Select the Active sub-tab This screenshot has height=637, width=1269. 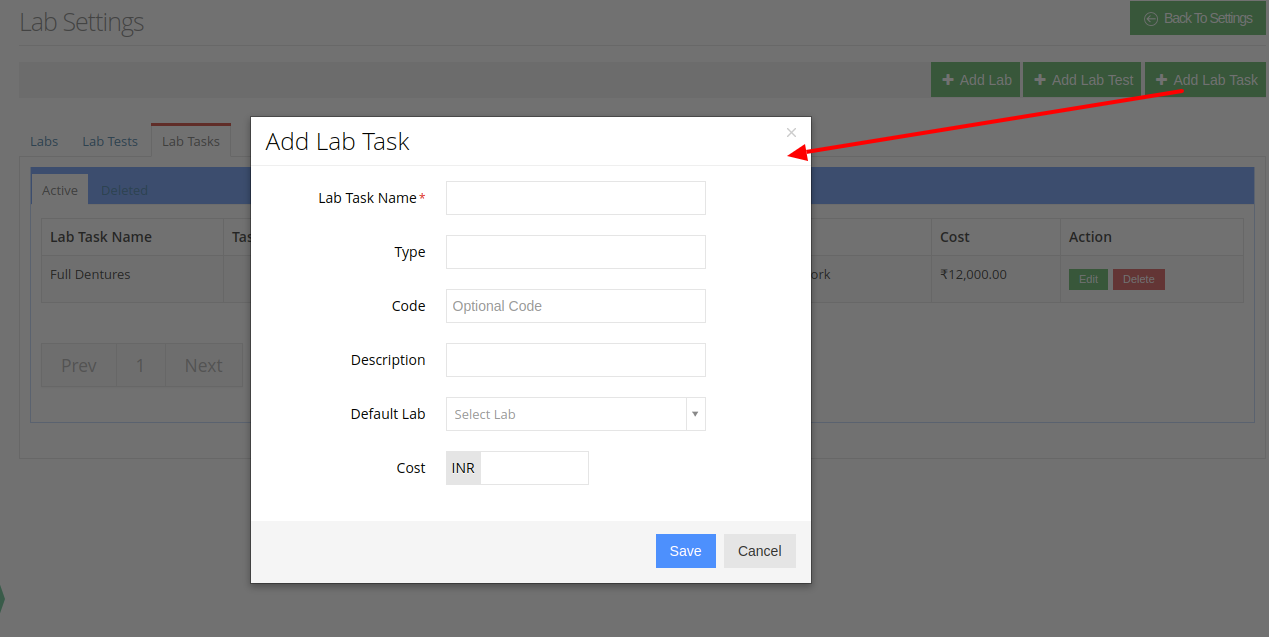click(60, 190)
